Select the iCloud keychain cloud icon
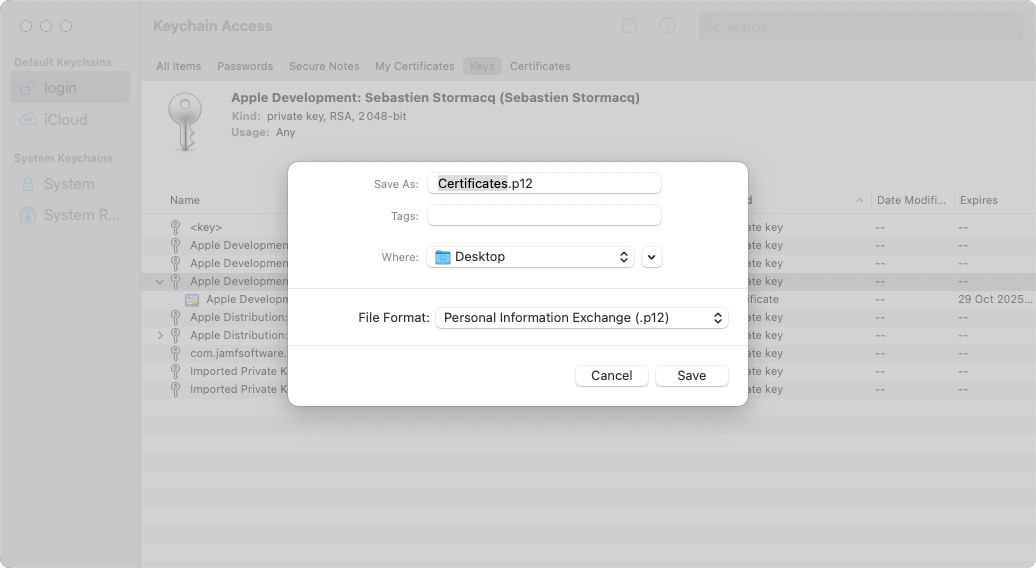 pyautogui.click(x=28, y=120)
